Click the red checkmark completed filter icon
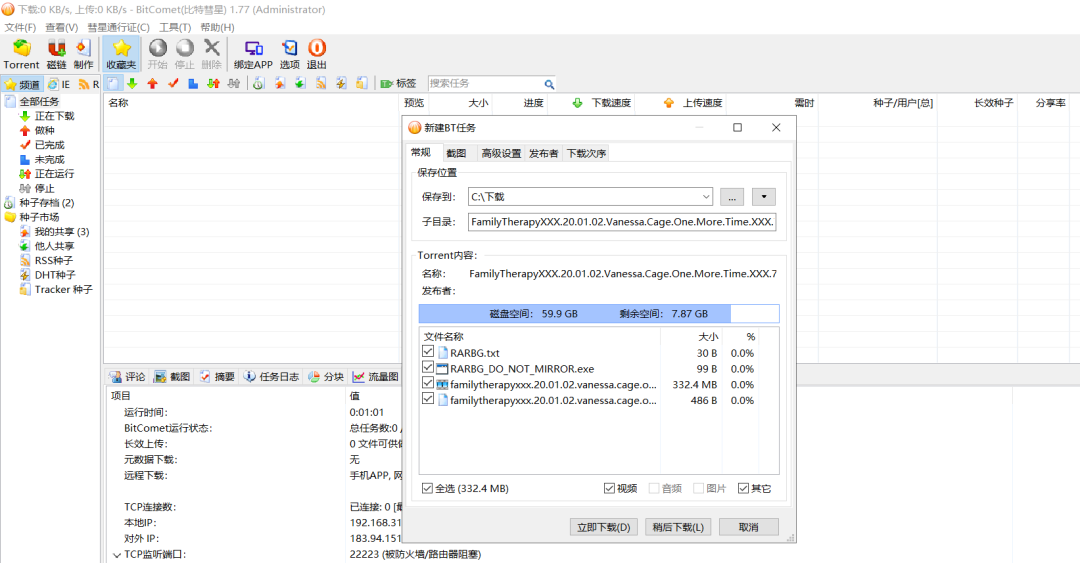The height and width of the screenshot is (563, 1080). [173, 83]
